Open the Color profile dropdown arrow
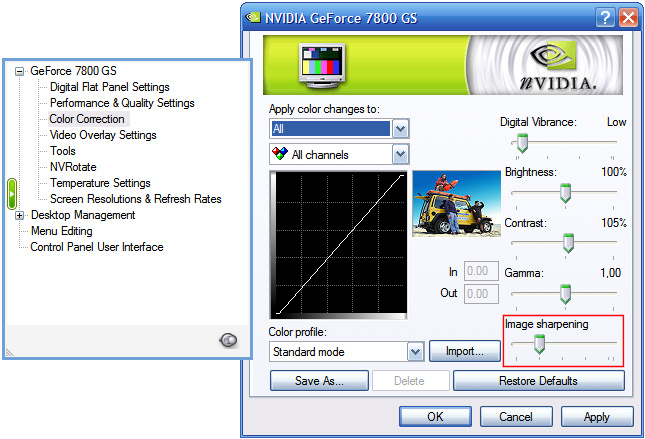 415,352
